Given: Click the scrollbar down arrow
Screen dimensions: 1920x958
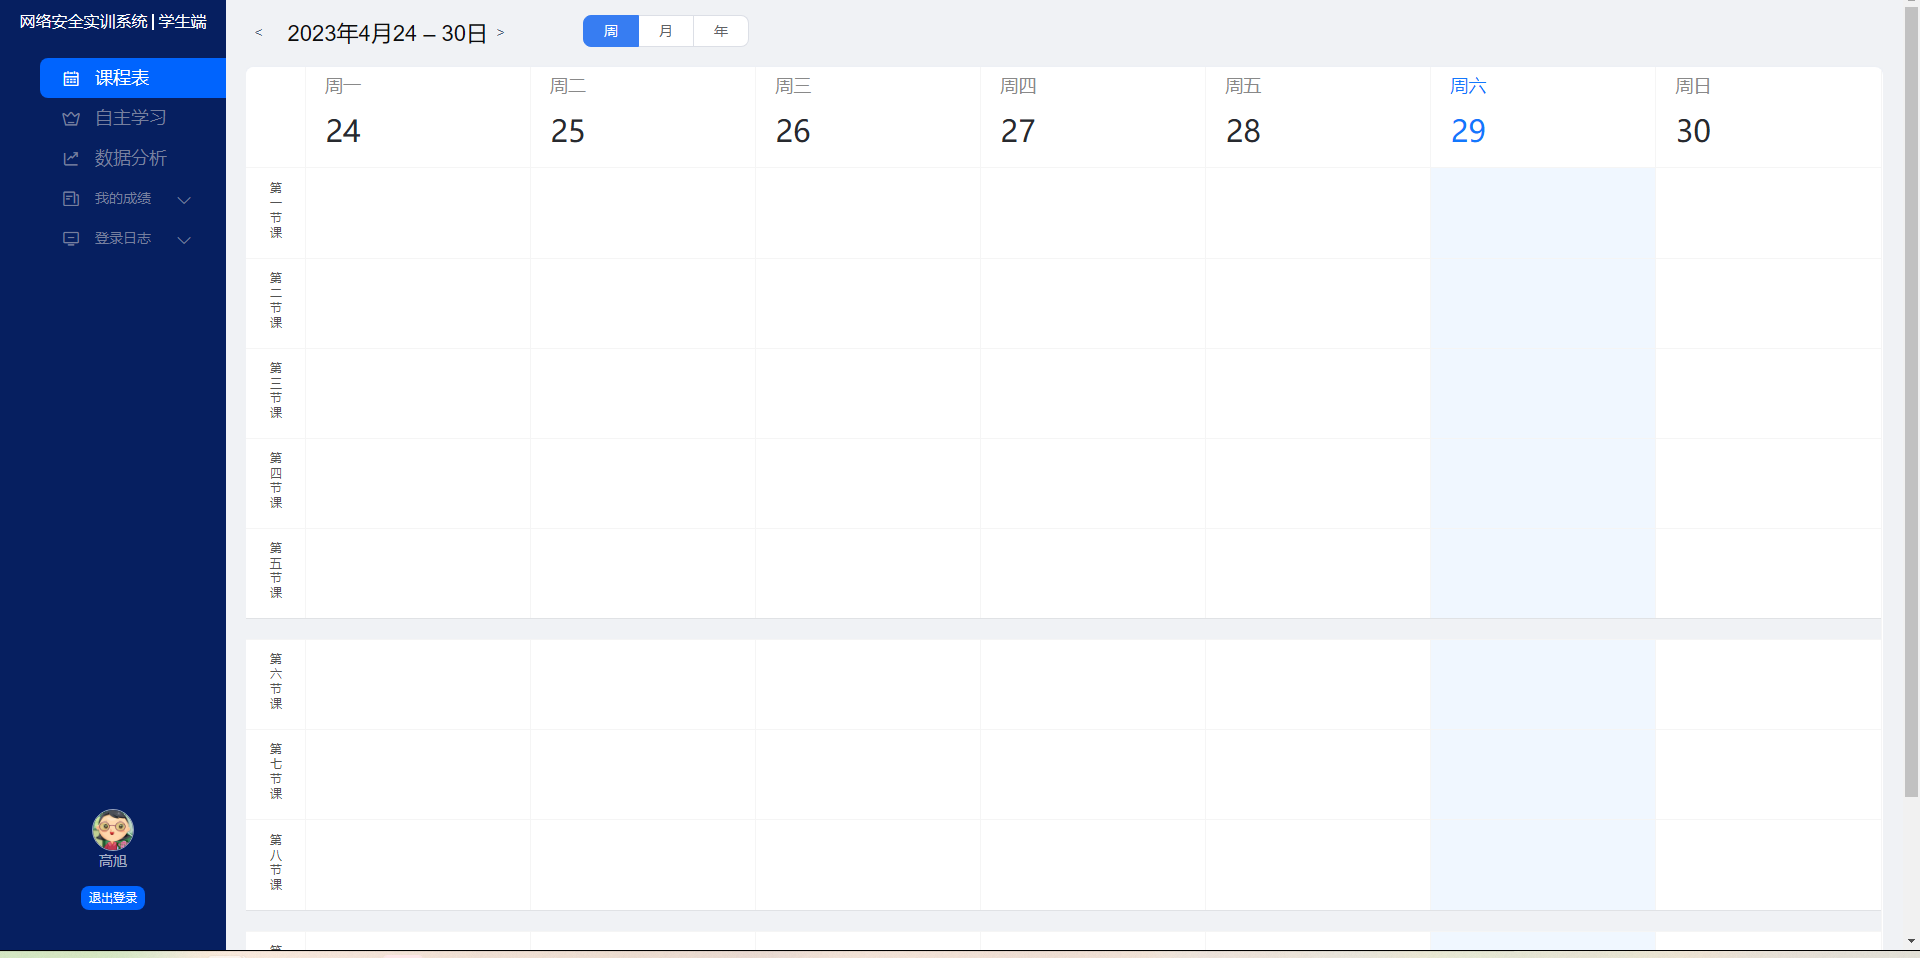Looking at the screenshot, I should (1911, 941).
